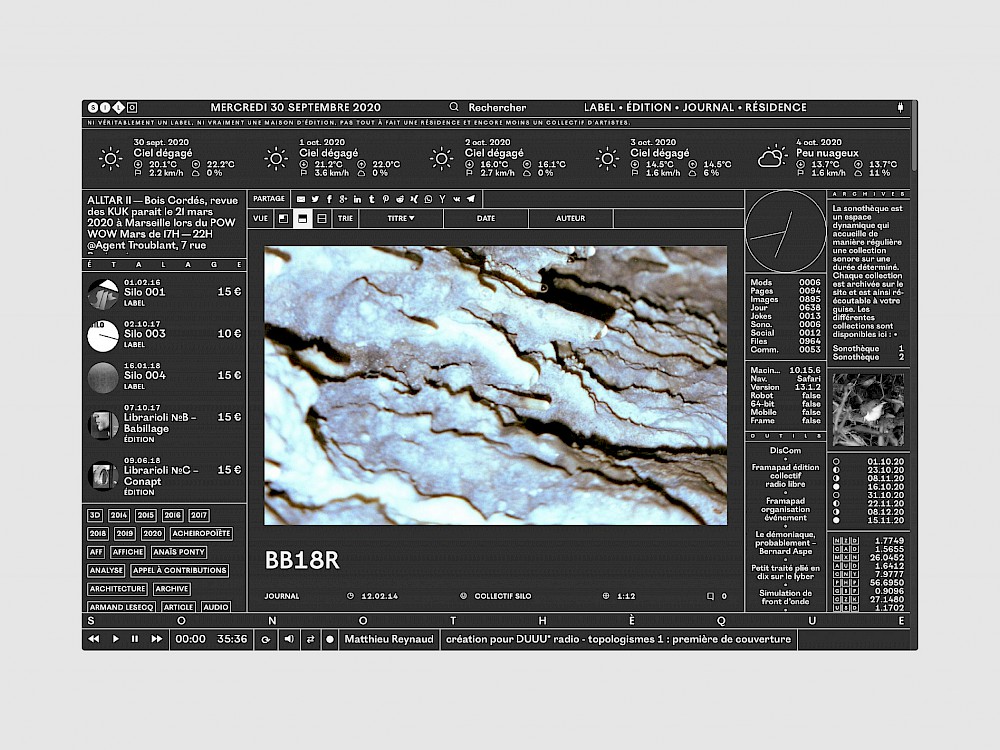Open the Silo 003 label item
The width and height of the screenshot is (1000, 750).
click(x=145, y=334)
